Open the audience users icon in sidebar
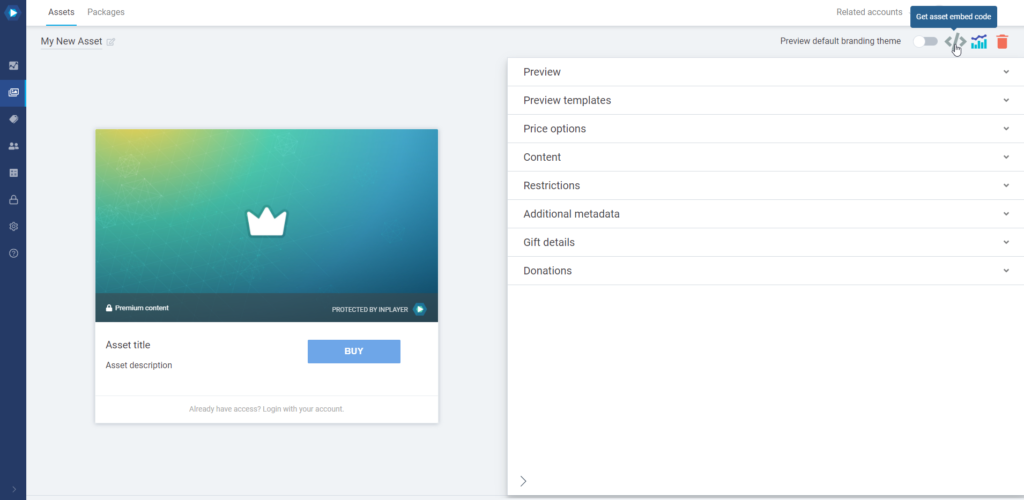 tap(13, 146)
